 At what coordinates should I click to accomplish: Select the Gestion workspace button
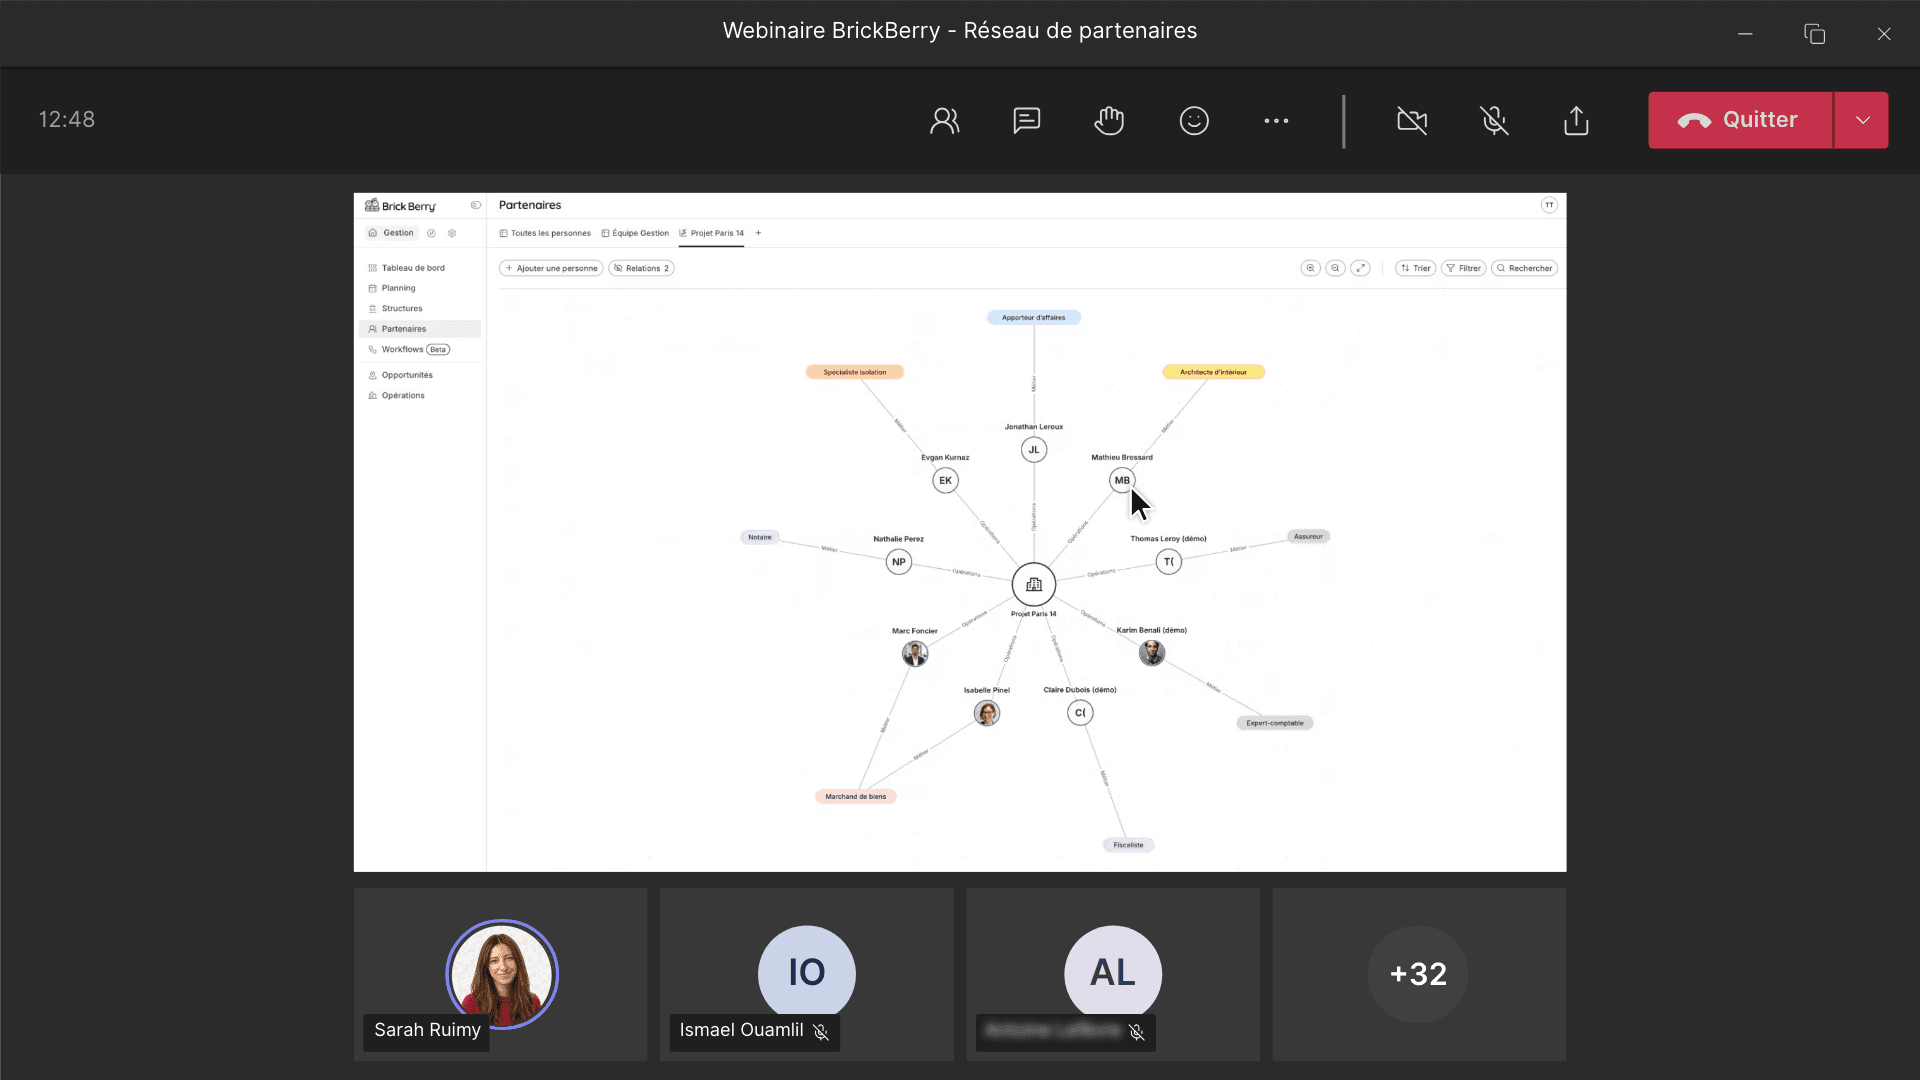(x=391, y=233)
